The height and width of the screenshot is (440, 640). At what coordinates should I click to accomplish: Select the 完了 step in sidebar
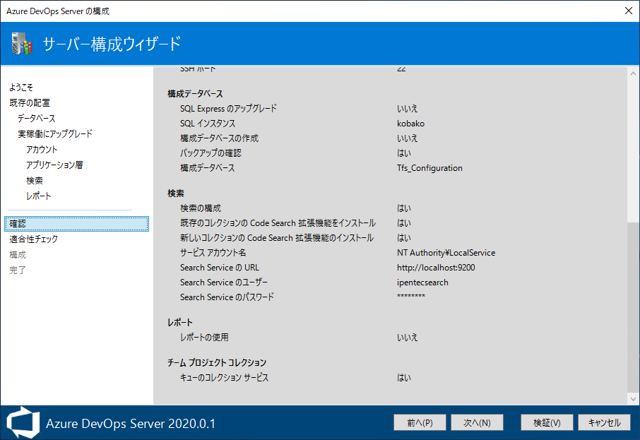pos(18,270)
